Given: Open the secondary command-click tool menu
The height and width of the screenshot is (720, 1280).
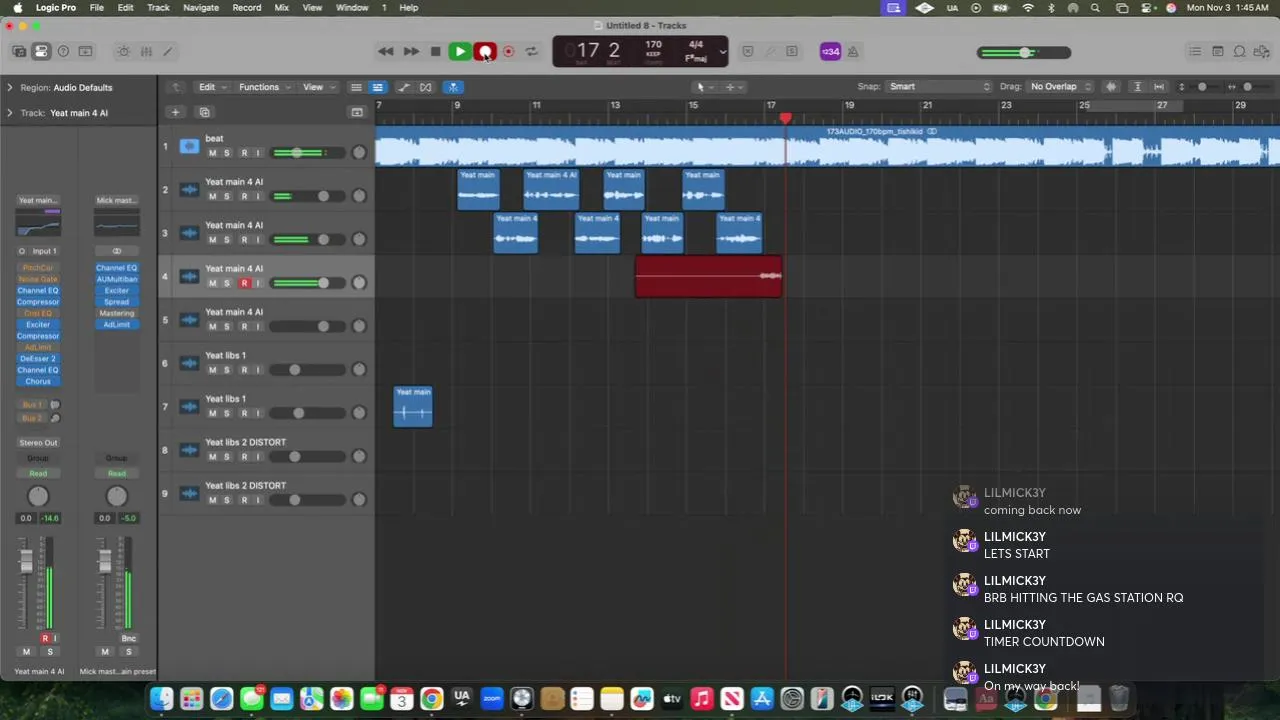Looking at the screenshot, I should (x=733, y=87).
